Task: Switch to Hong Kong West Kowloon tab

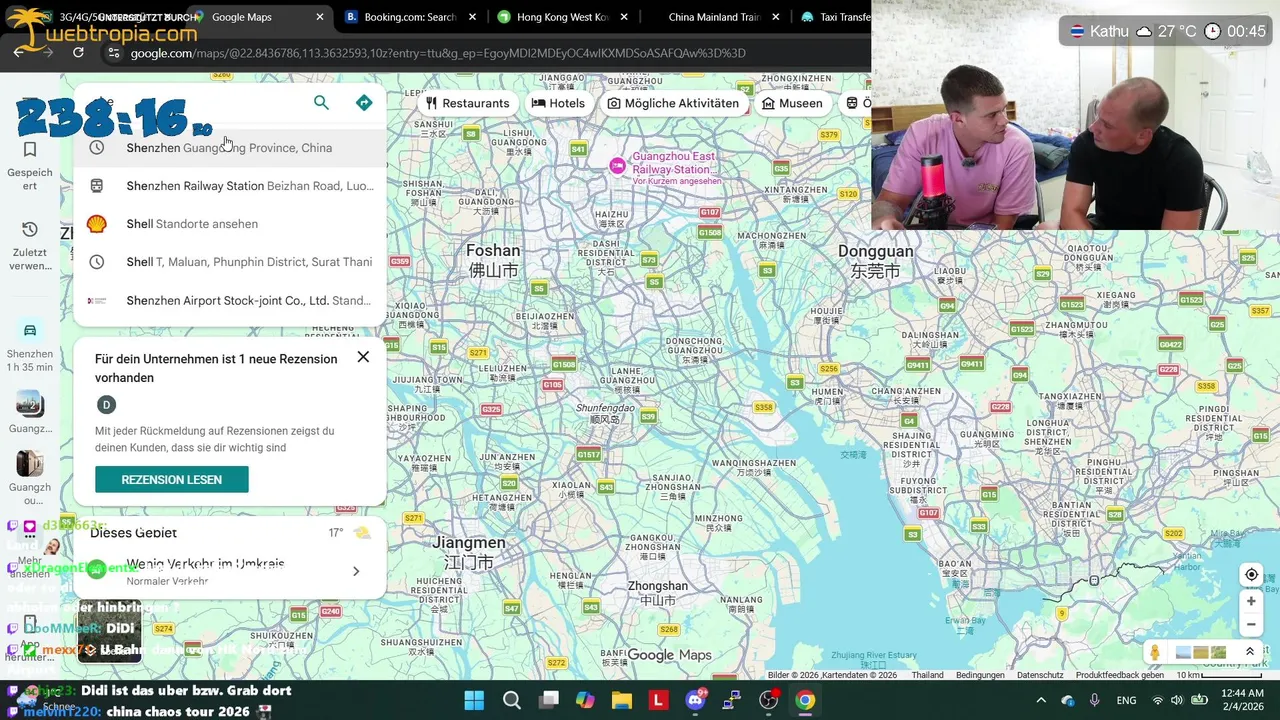Action: [563, 17]
